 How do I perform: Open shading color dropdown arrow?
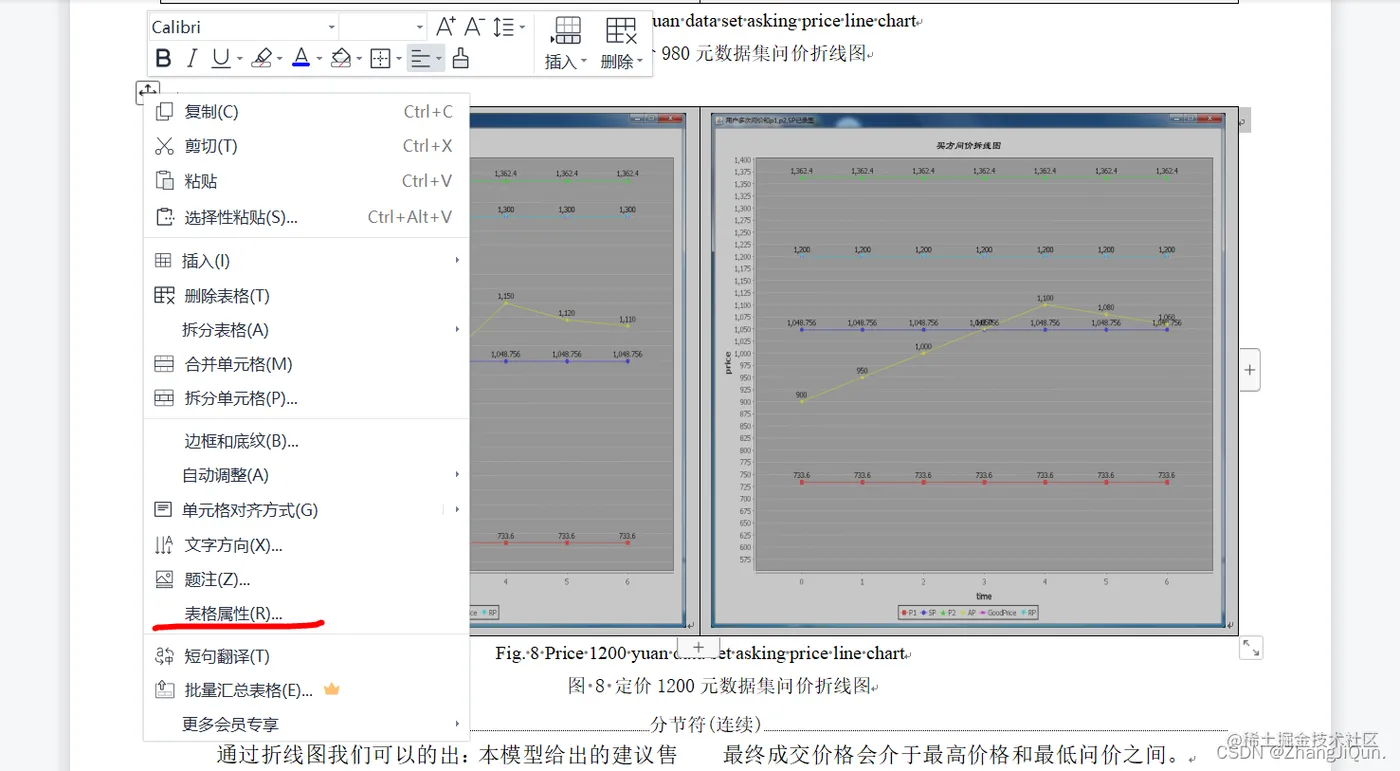tap(358, 59)
